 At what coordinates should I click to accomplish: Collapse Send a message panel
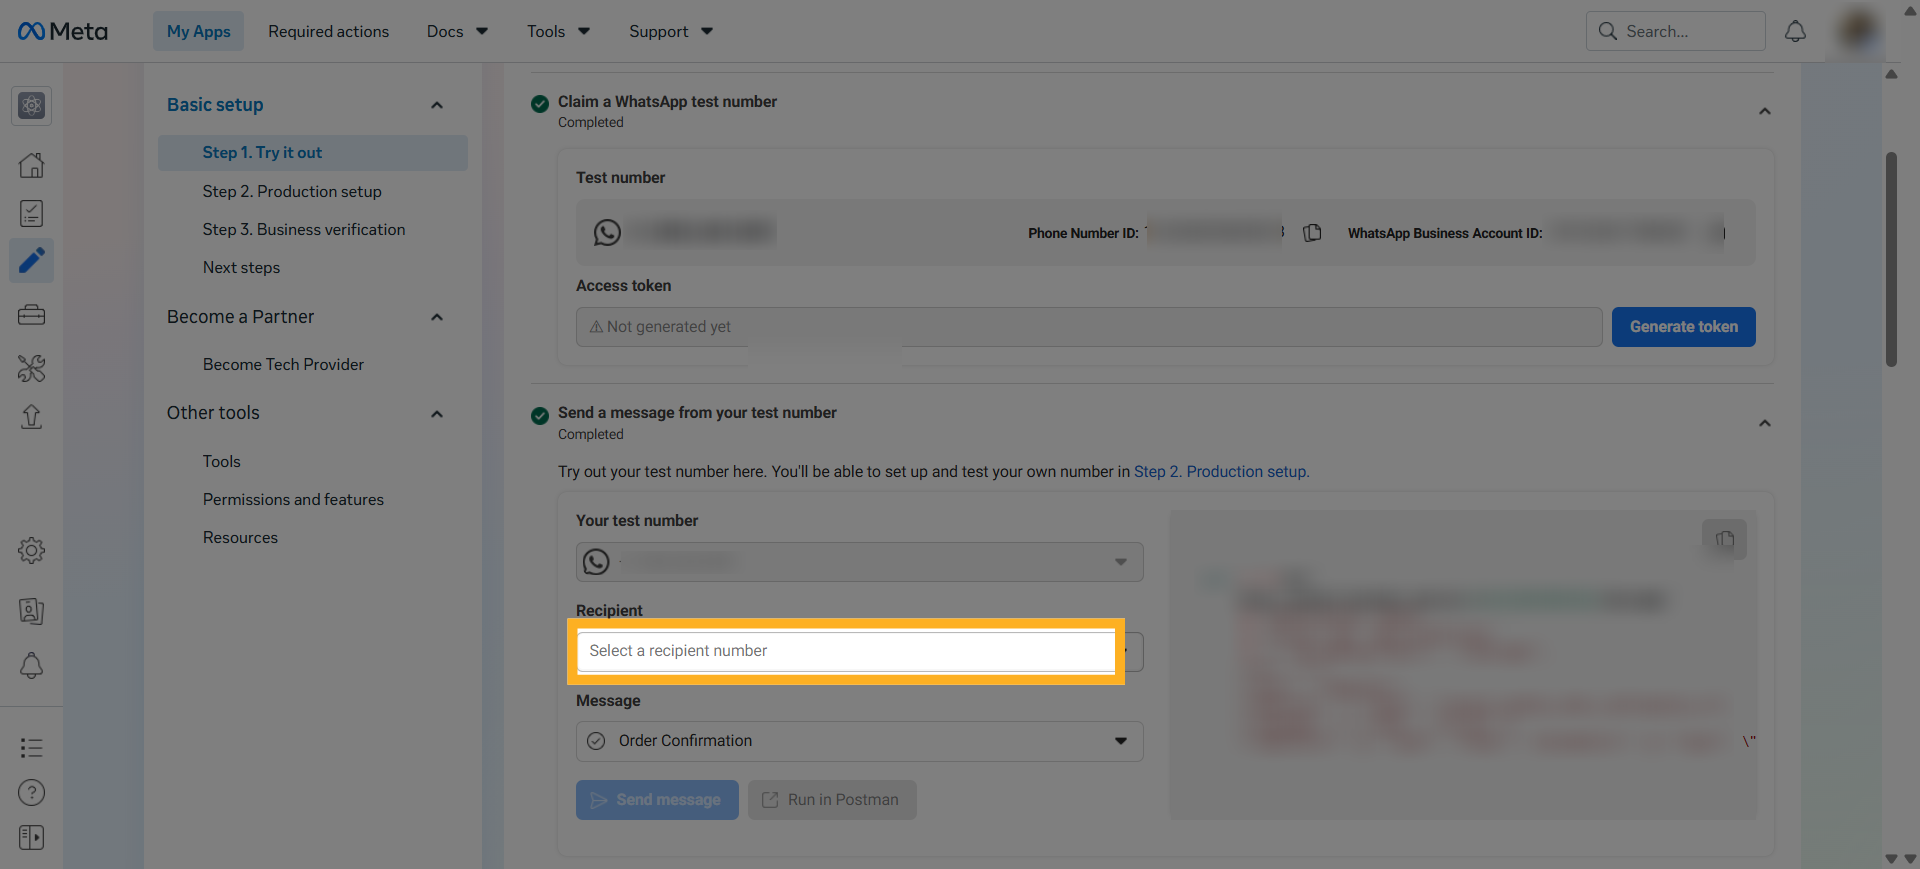[x=1765, y=423]
